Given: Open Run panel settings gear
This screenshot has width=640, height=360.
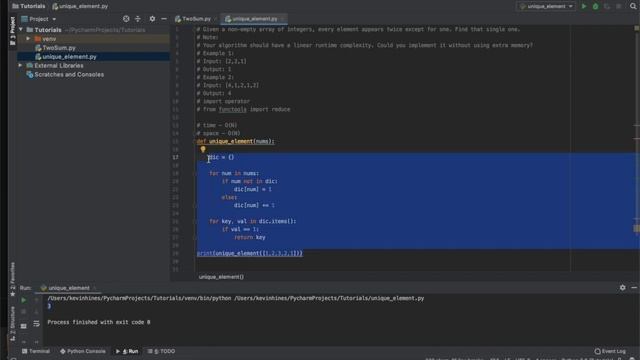Looking at the screenshot, I should tap(622, 288).
